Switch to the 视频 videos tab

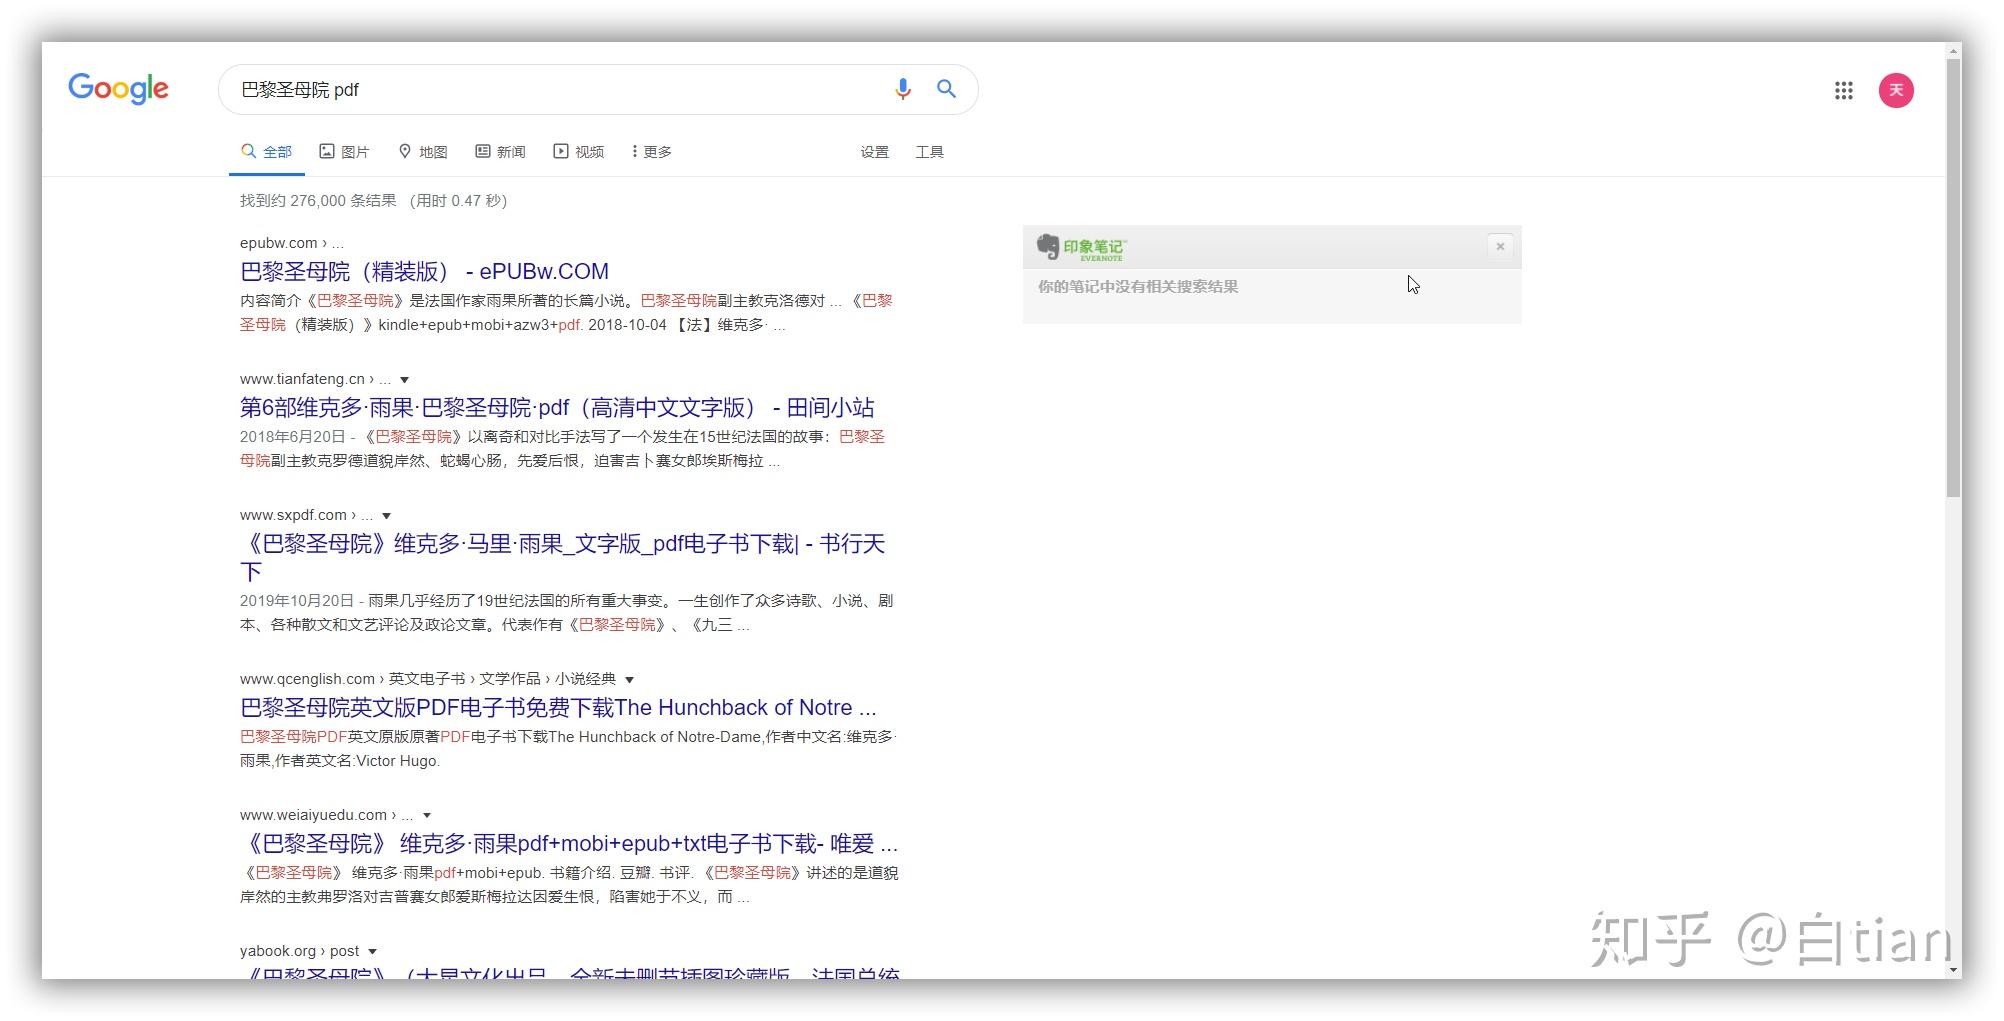579,152
